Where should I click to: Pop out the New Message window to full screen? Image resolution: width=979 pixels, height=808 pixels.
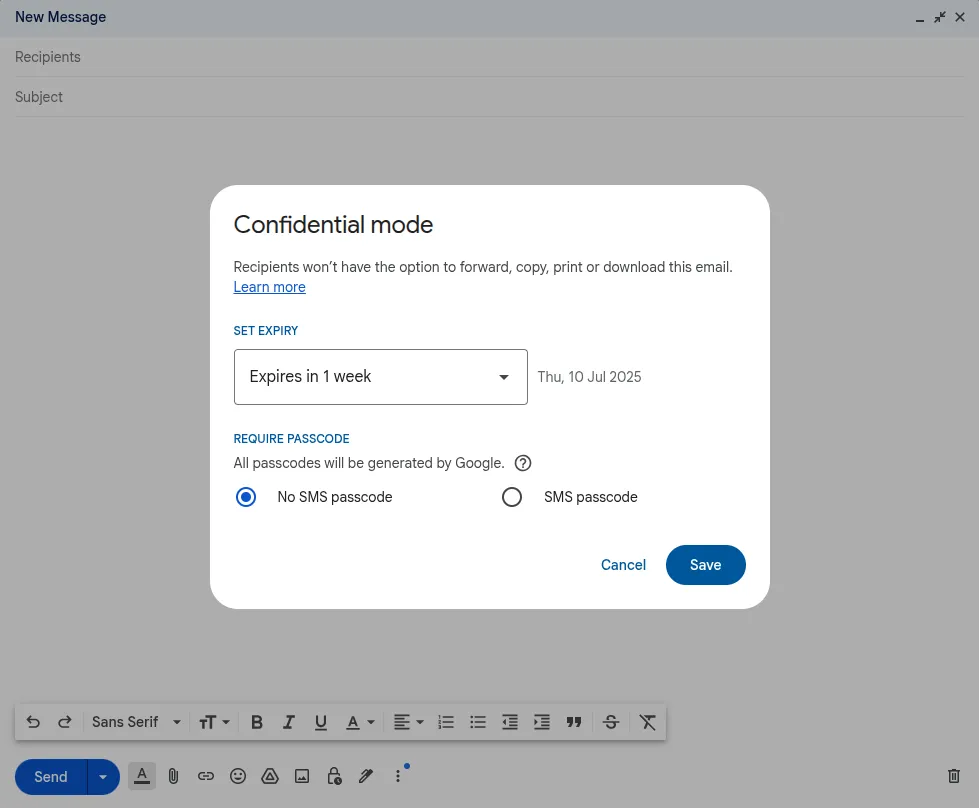click(940, 17)
